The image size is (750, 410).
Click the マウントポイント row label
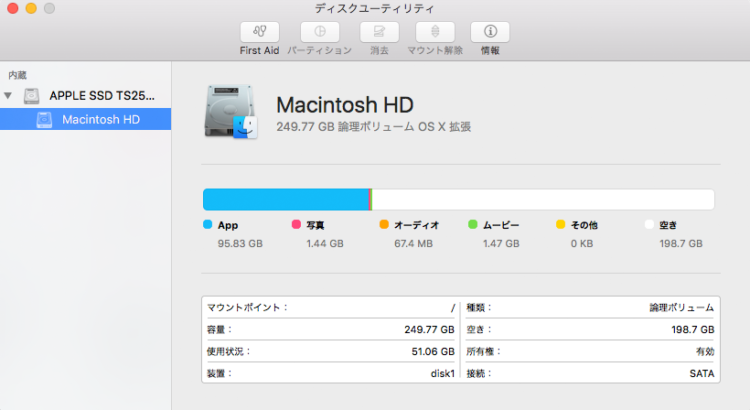click(x=247, y=308)
